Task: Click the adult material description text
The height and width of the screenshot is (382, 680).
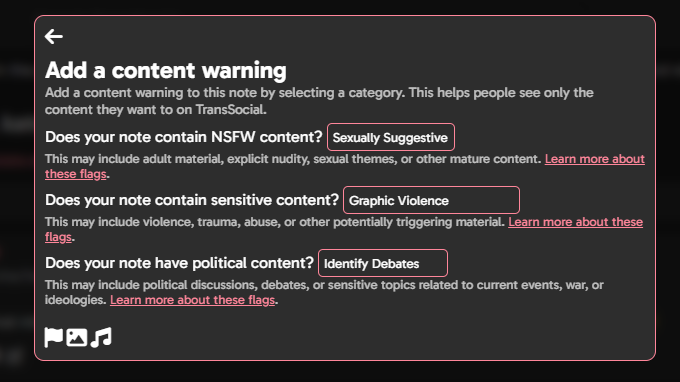Action: 293,159
